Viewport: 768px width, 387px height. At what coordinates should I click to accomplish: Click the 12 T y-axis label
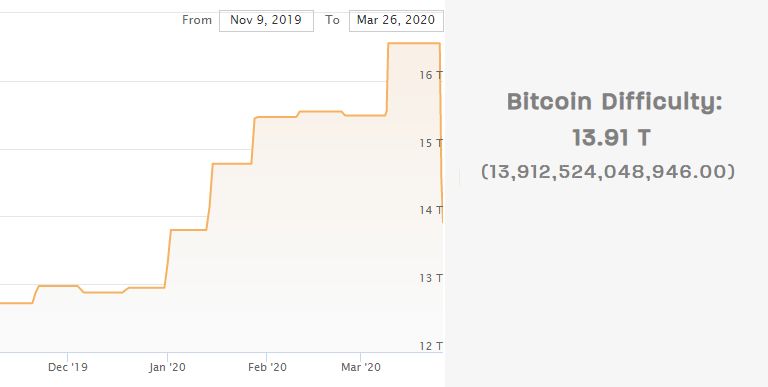pyautogui.click(x=431, y=346)
